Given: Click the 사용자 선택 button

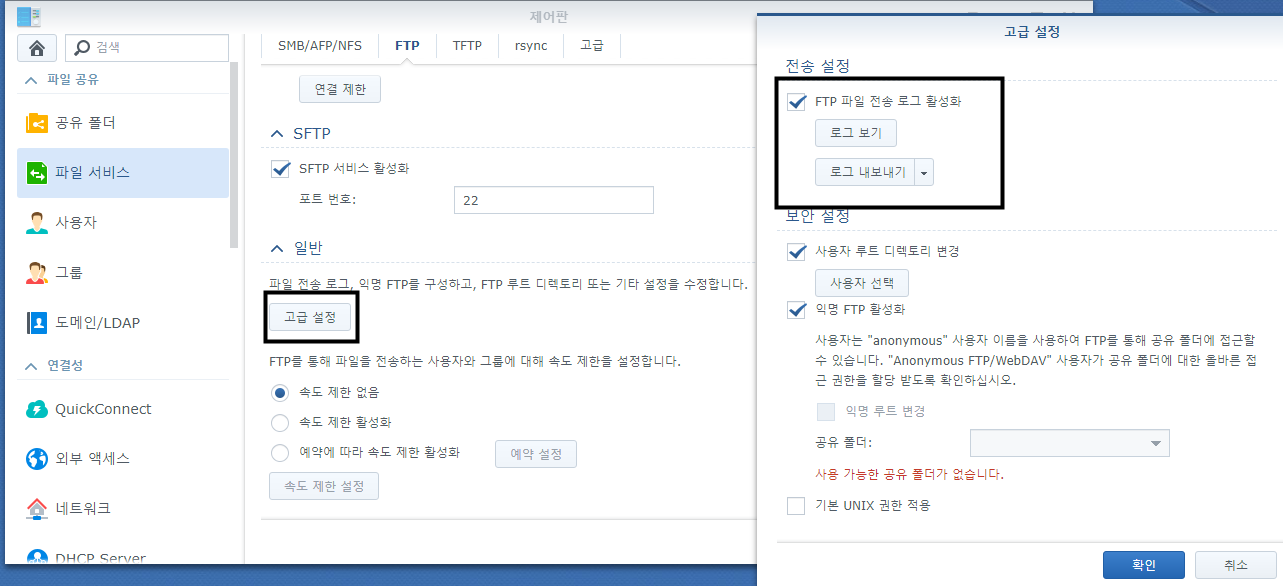Looking at the screenshot, I should pyautogui.click(x=862, y=283).
